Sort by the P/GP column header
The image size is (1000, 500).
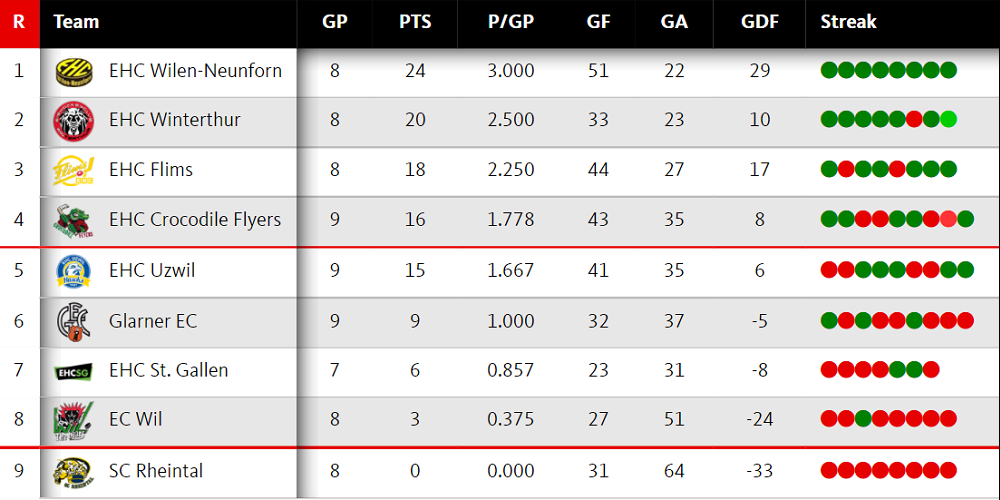tap(511, 22)
